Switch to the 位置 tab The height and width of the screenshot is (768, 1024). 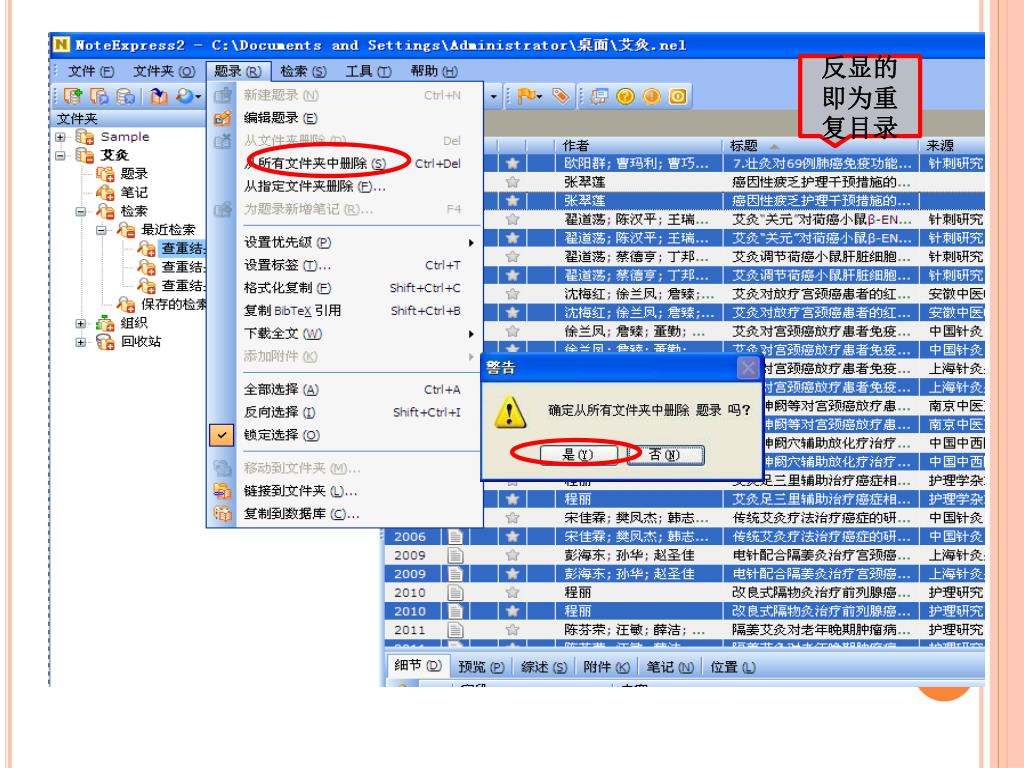(x=733, y=667)
